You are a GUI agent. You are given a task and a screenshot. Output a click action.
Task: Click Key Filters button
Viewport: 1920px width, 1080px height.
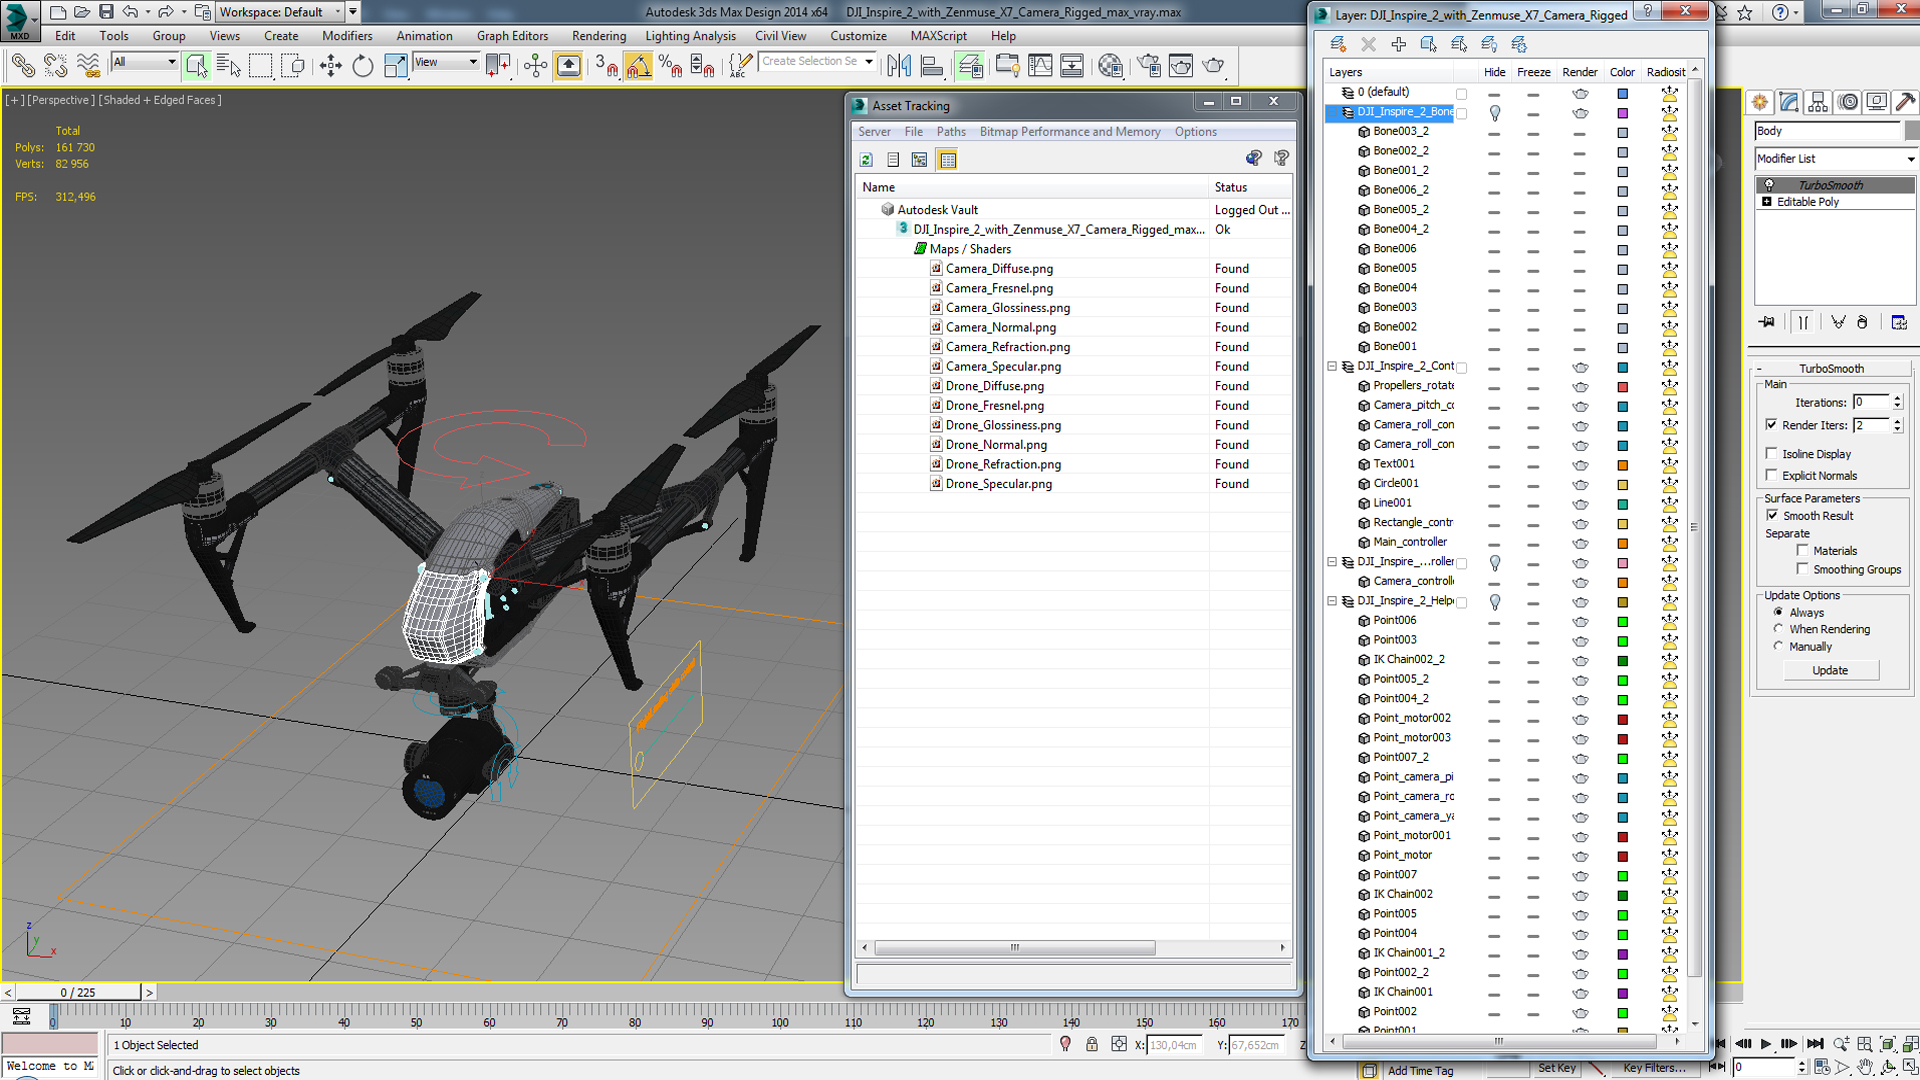click(1654, 1068)
